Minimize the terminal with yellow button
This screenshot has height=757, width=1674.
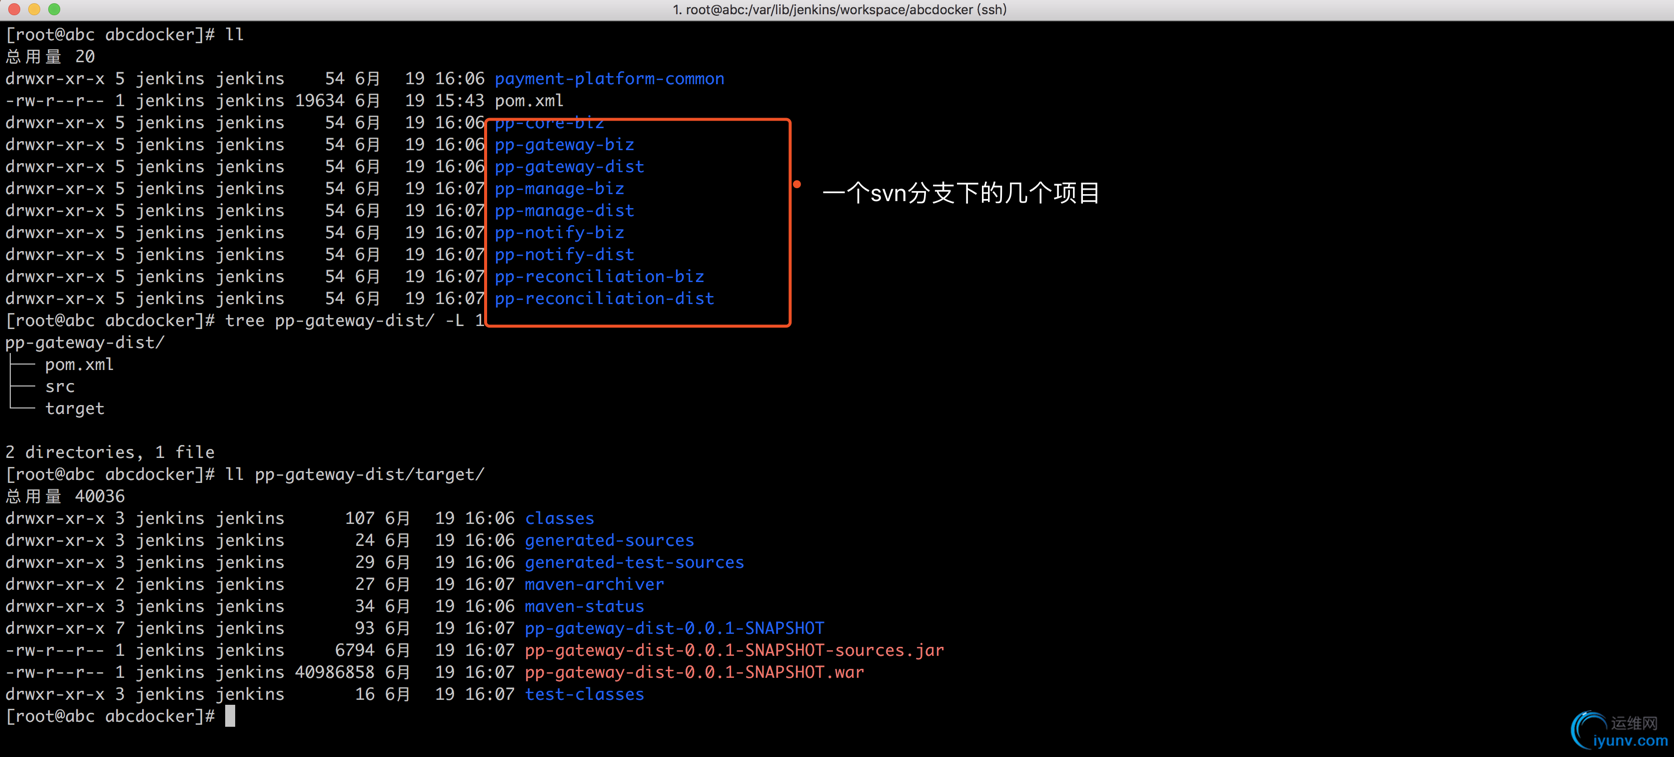pyautogui.click(x=34, y=9)
